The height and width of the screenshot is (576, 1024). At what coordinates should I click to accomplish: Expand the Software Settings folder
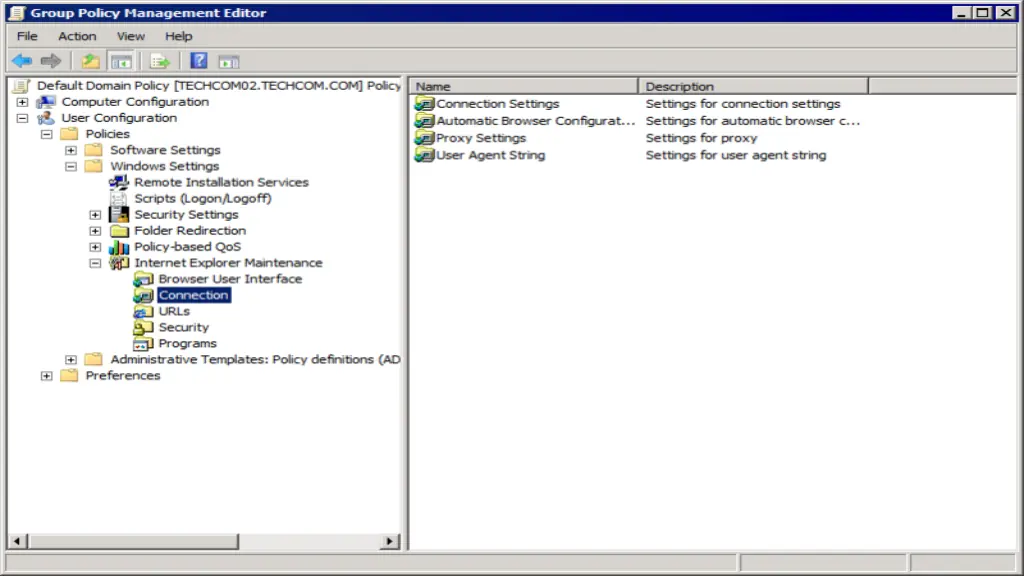pyautogui.click(x=71, y=150)
